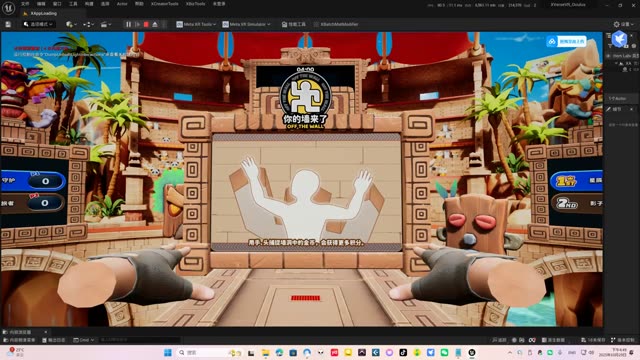Screen dimensions: 640x360
Task: Show hidden system tray icons
Action: click(510, 353)
